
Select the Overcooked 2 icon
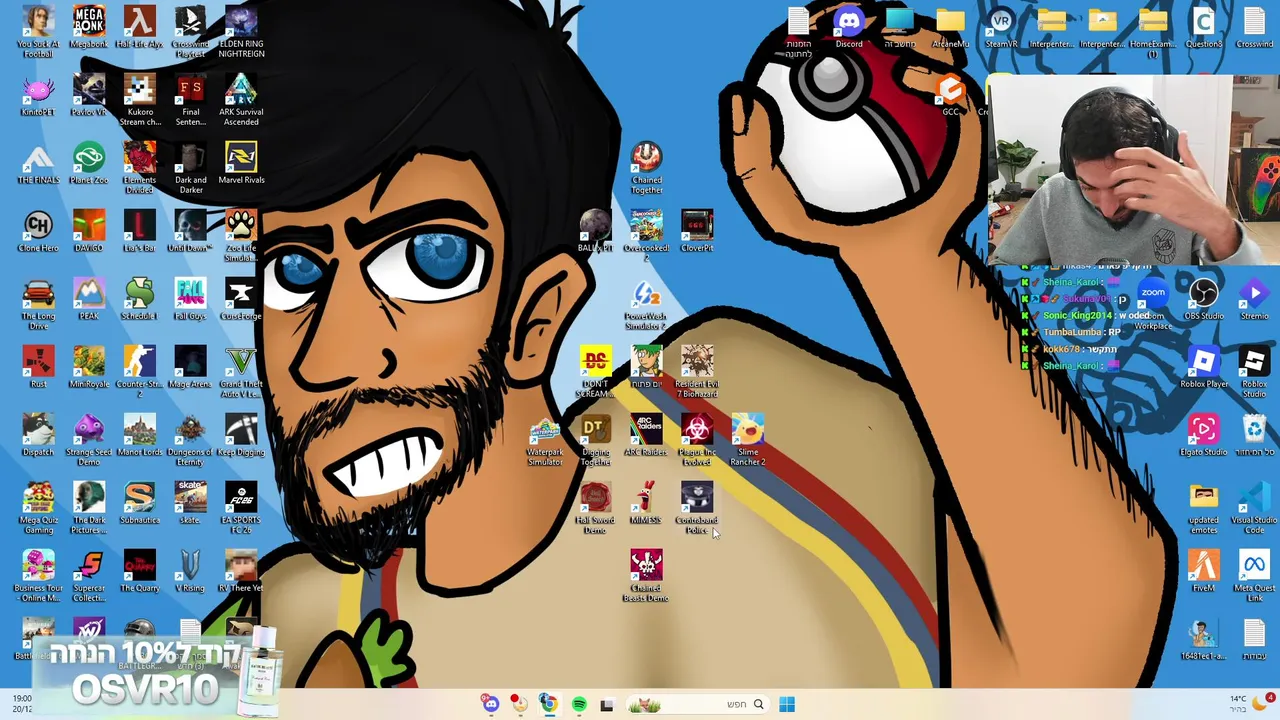[x=646, y=236]
